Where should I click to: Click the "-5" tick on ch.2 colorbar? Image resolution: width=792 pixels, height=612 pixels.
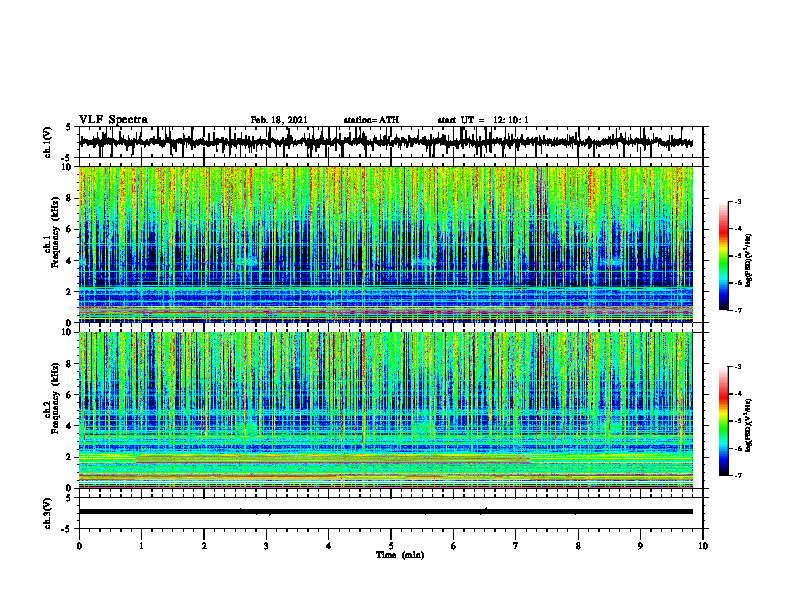click(x=738, y=421)
